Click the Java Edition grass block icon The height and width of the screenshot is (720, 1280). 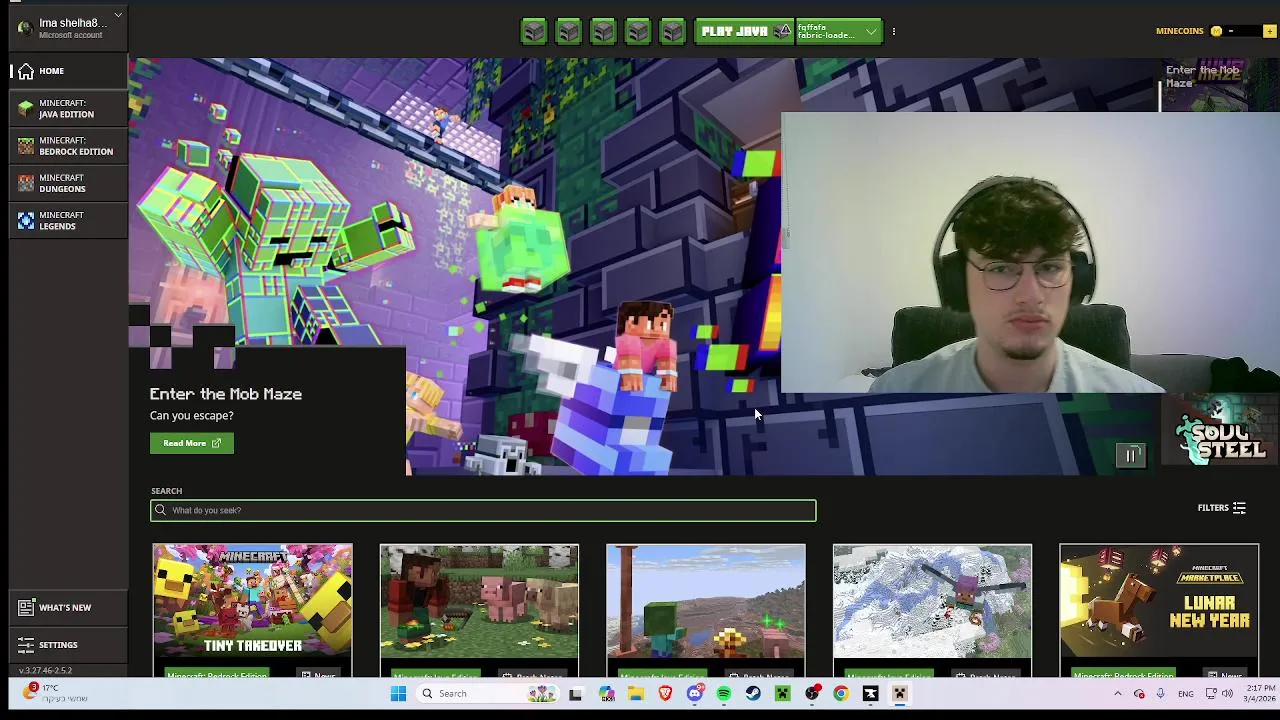(x=26, y=108)
